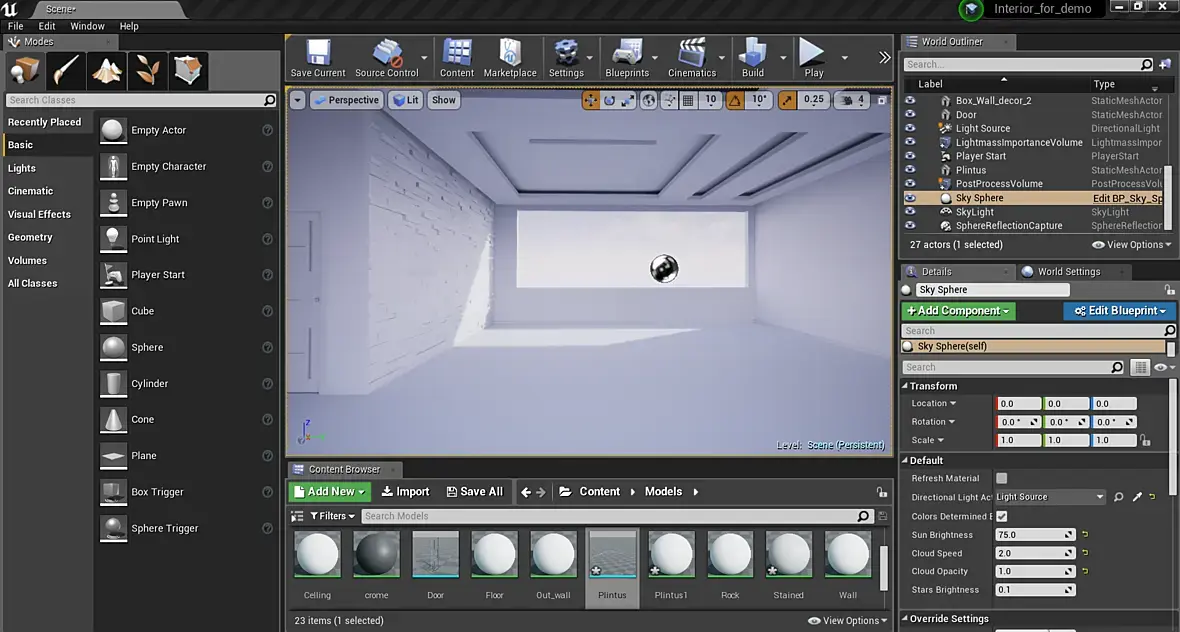Open the File menu
1180x632 pixels.
[x=16, y=26]
